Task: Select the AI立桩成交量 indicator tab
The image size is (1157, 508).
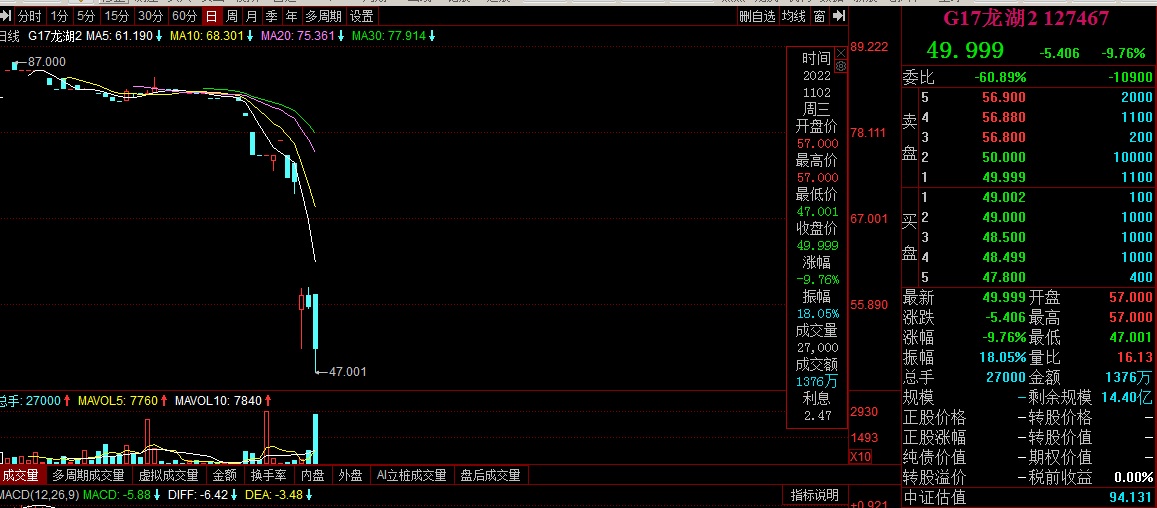Action: point(411,476)
